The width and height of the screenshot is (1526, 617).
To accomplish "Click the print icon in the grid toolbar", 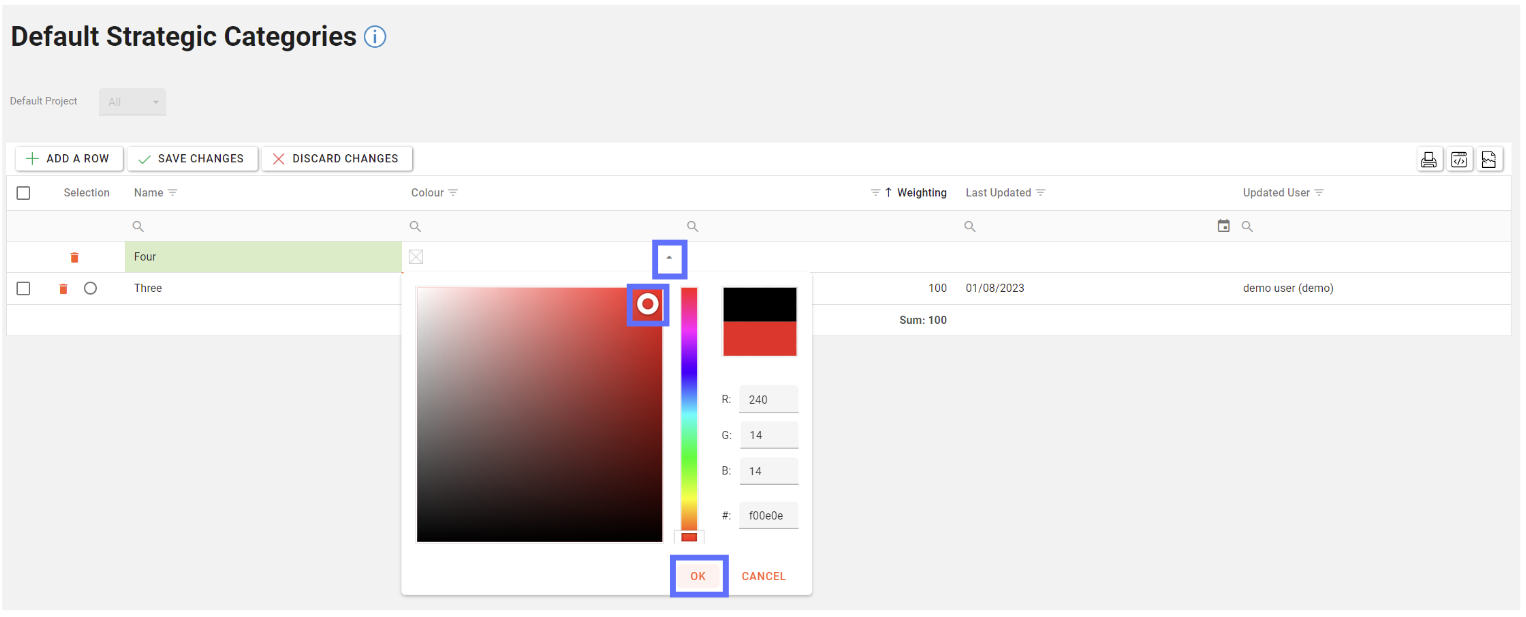I will pos(1429,159).
